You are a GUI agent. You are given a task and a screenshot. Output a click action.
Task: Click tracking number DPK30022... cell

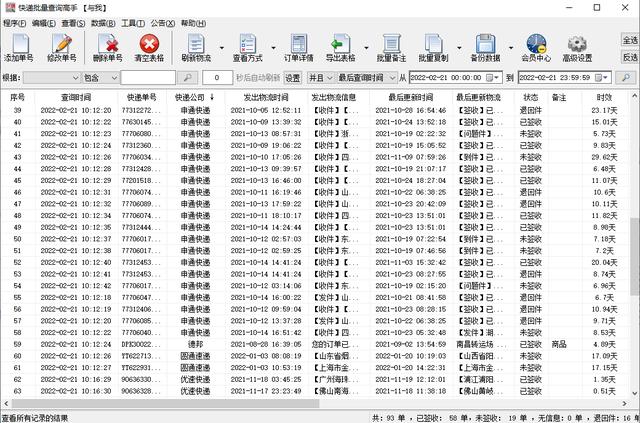click(141, 344)
